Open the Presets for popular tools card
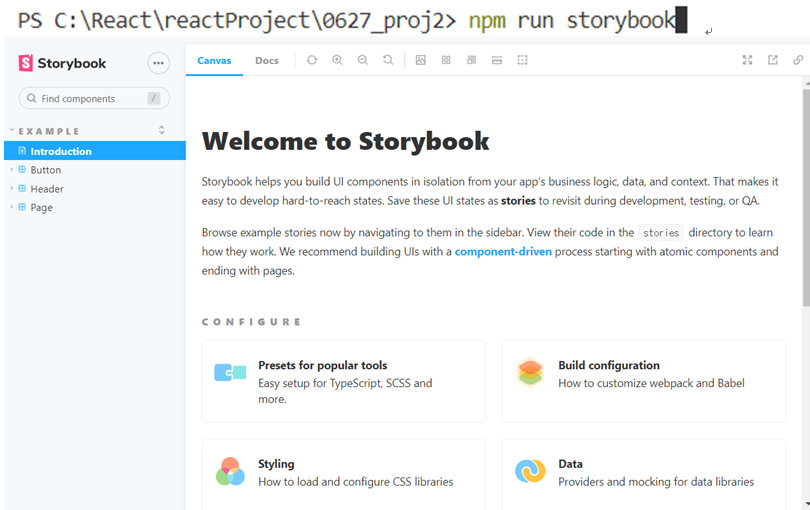This screenshot has height=510, width=810. [x=344, y=381]
